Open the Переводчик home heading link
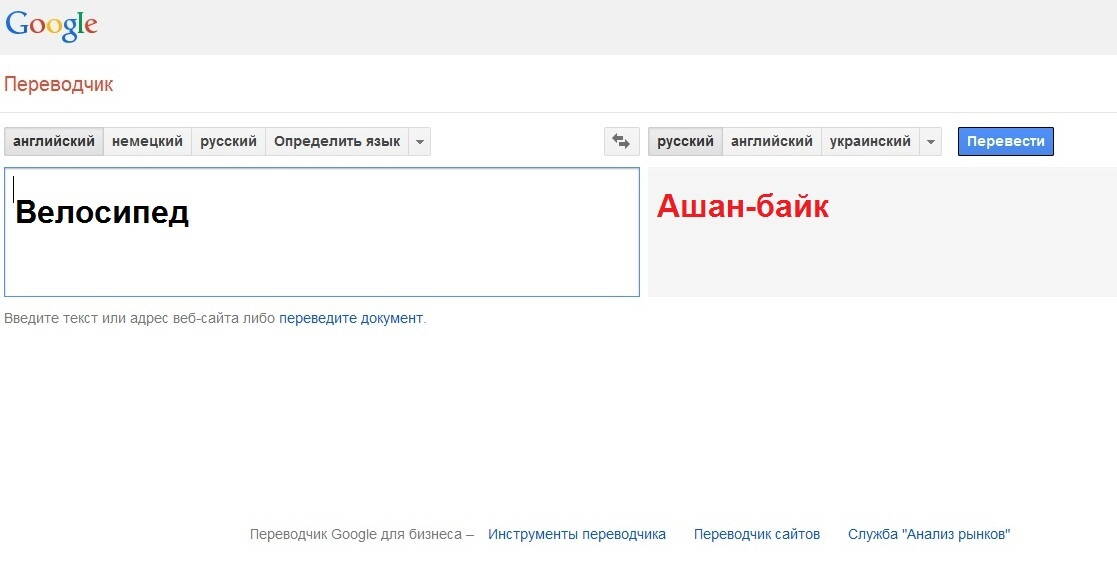The width and height of the screenshot is (1117, 566). click(59, 85)
